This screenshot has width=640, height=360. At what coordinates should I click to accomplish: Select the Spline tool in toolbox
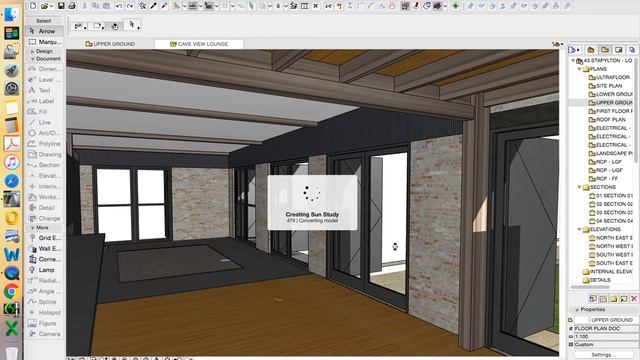[44, 302]
